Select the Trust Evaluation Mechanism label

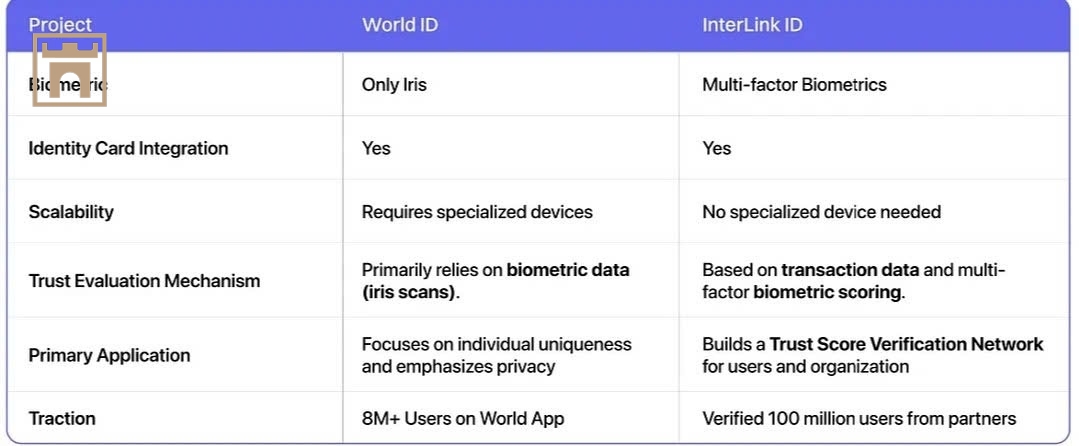[x=145, y=281]
